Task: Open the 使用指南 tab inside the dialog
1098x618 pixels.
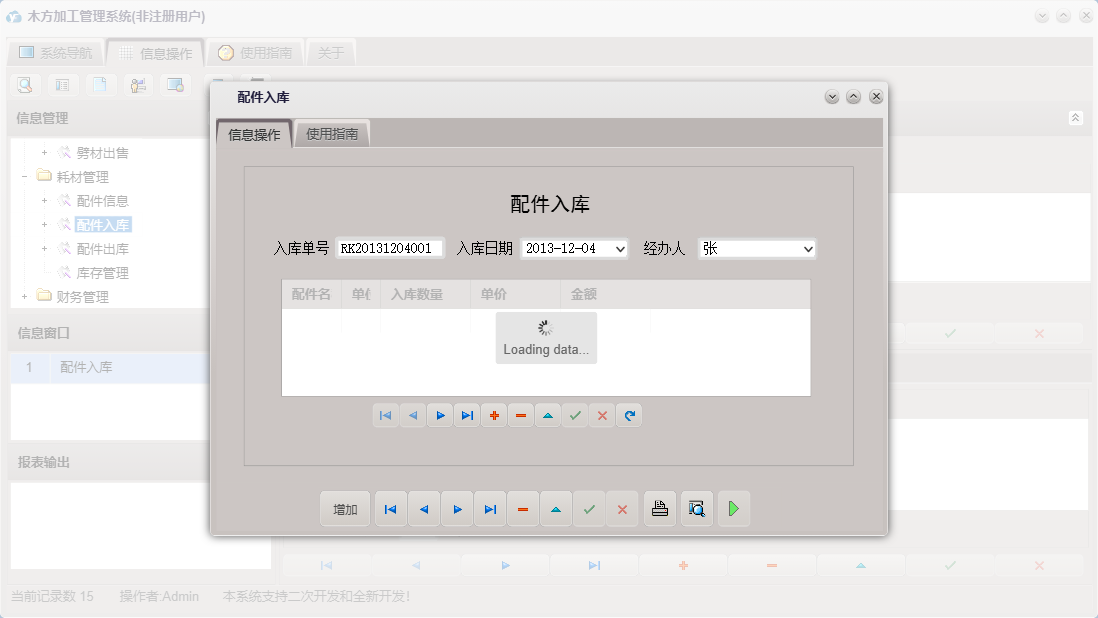Action: [x=330, y=132]
